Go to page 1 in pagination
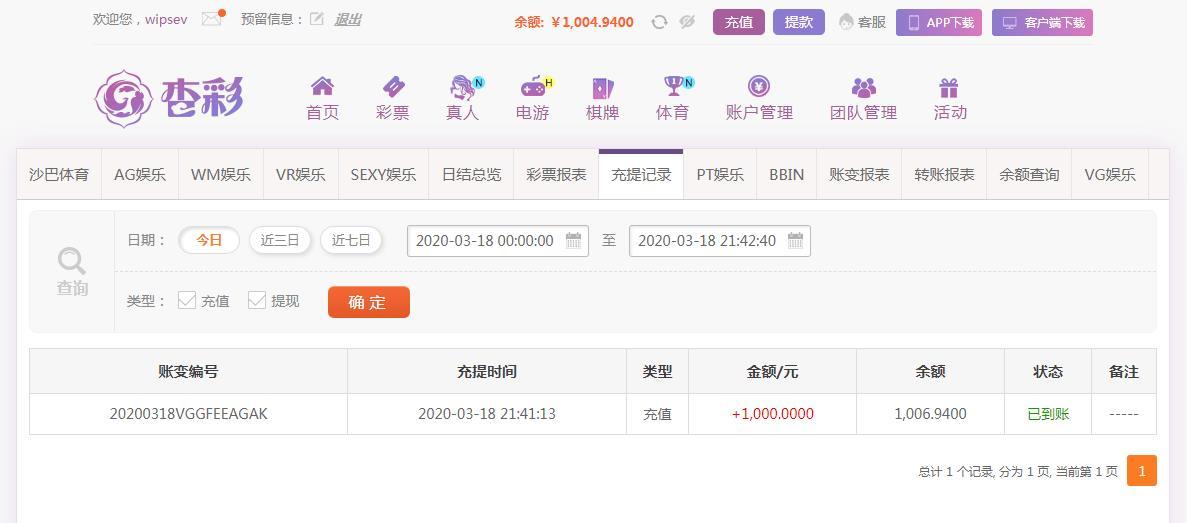The width and height of the screenshot is (1187, 523). click(1142, 471)
